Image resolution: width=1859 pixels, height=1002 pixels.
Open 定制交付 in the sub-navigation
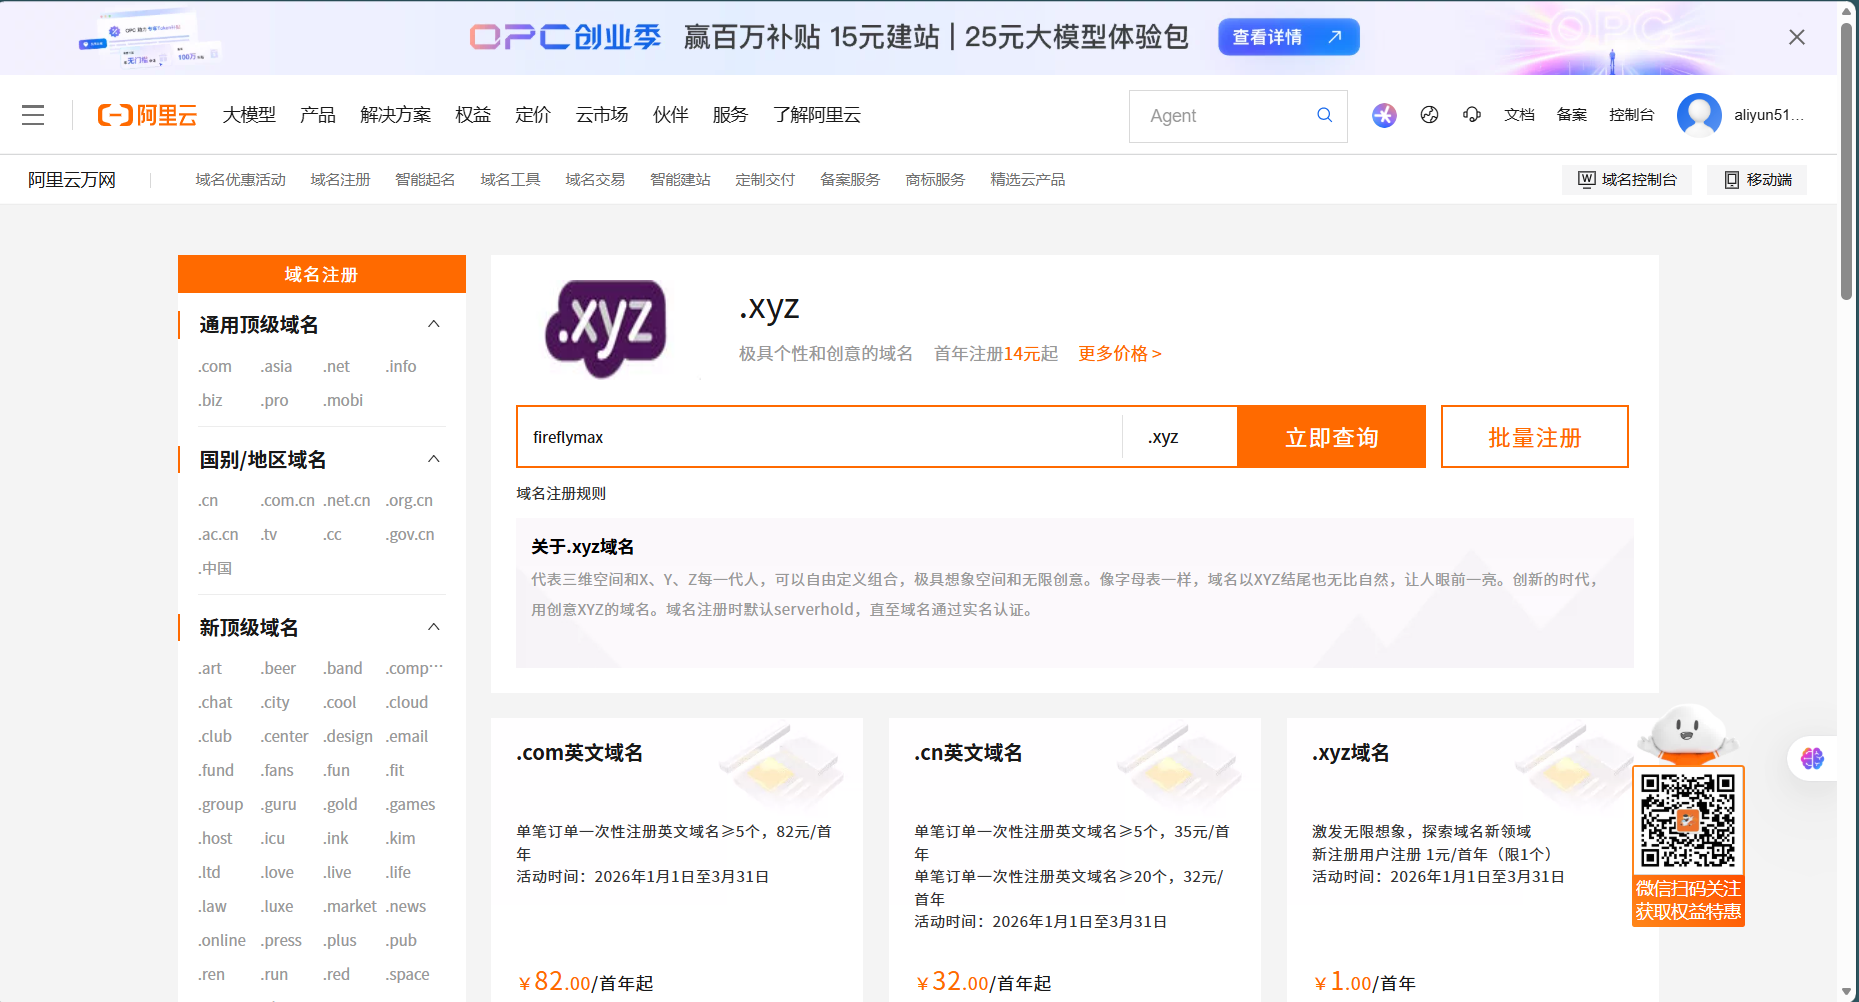click(765, 180)
